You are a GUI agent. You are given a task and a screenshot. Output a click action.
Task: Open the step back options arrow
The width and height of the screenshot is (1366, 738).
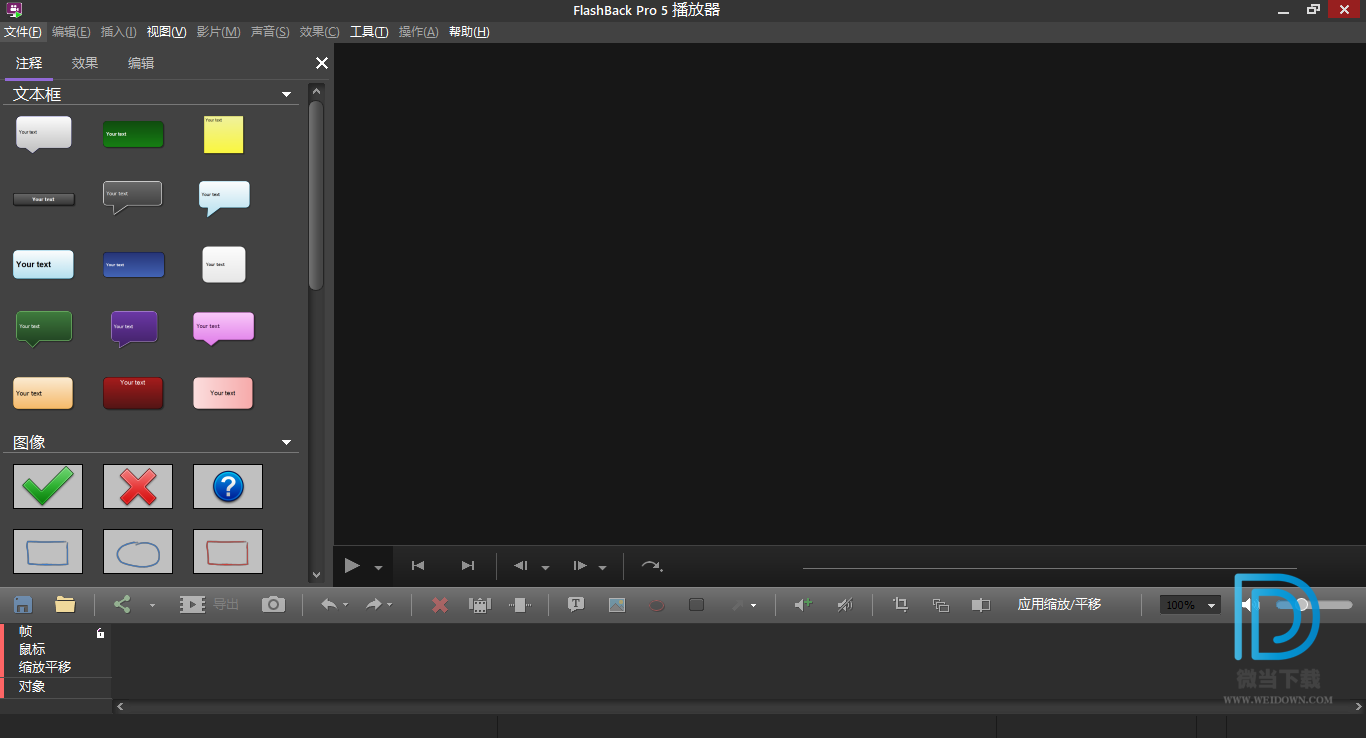pyautogui.click(x=545, y=568)
